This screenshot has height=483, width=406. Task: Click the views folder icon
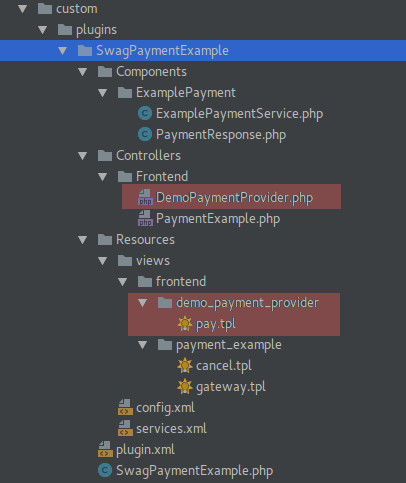125,261
